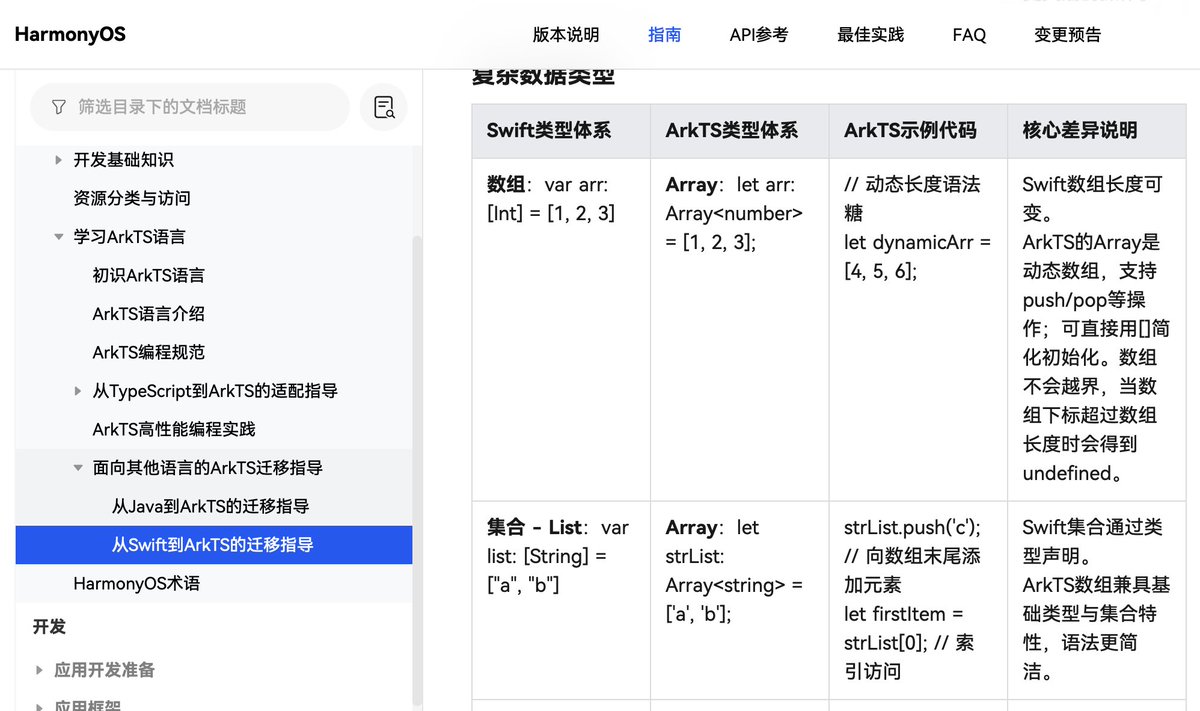This screenshot has width=1200, height=711.
Task: Click the 开发基础知识 label
Action: click(x=124, y=160)
